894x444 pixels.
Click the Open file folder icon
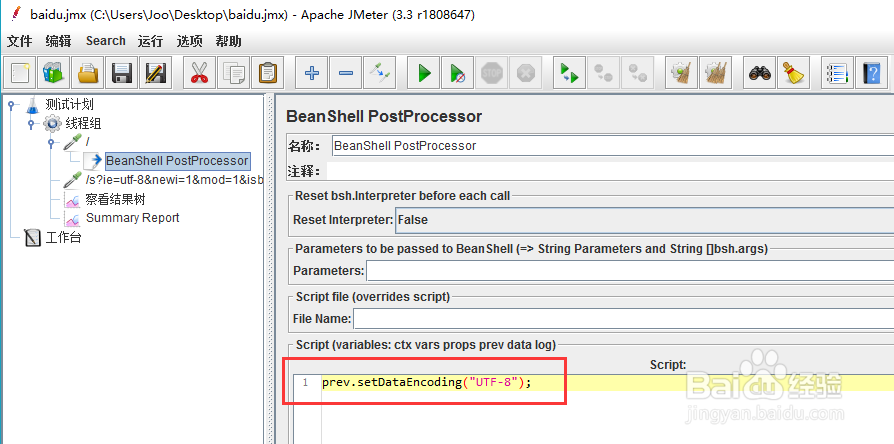pos(88,73)
